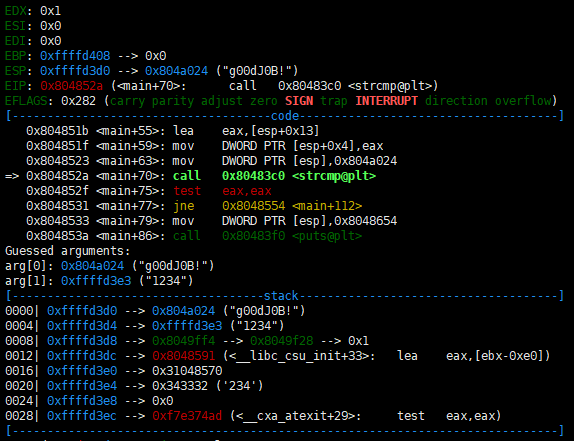Image resolution: width=574 pixels, height=441 pixels.
Task: Select address 0x804851f main+59 line
Action: click(x=57, y=146)
